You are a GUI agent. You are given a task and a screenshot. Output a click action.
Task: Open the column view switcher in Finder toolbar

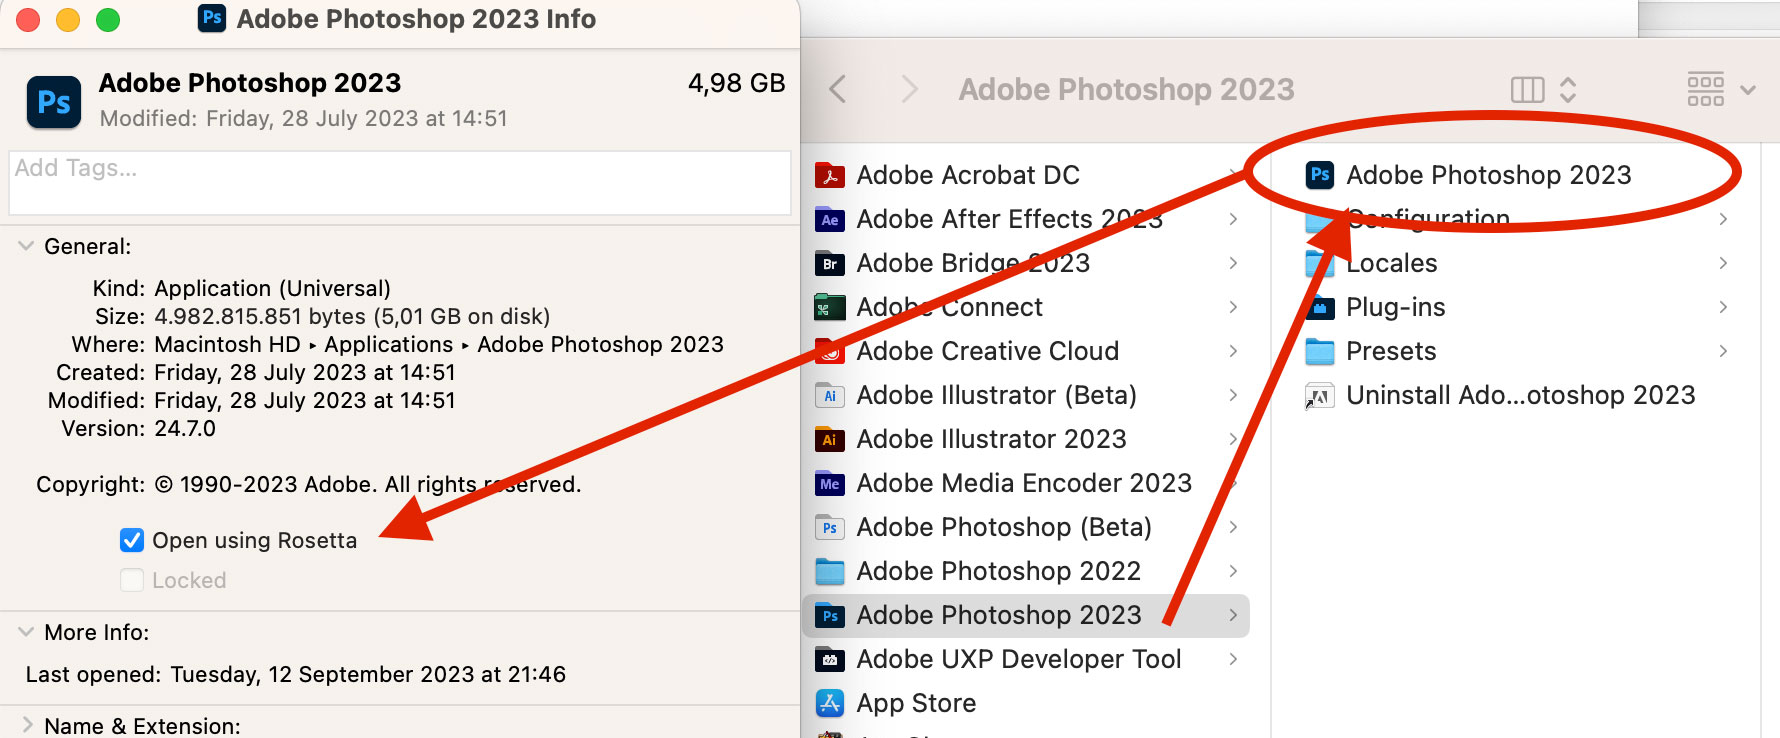point(1544,90)
